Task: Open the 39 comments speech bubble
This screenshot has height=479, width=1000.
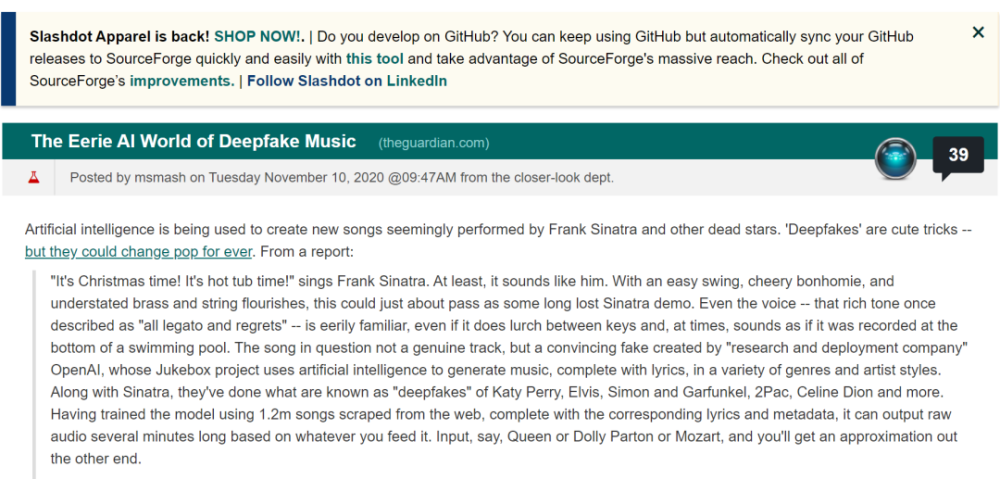Action: (x=957, y=156)
